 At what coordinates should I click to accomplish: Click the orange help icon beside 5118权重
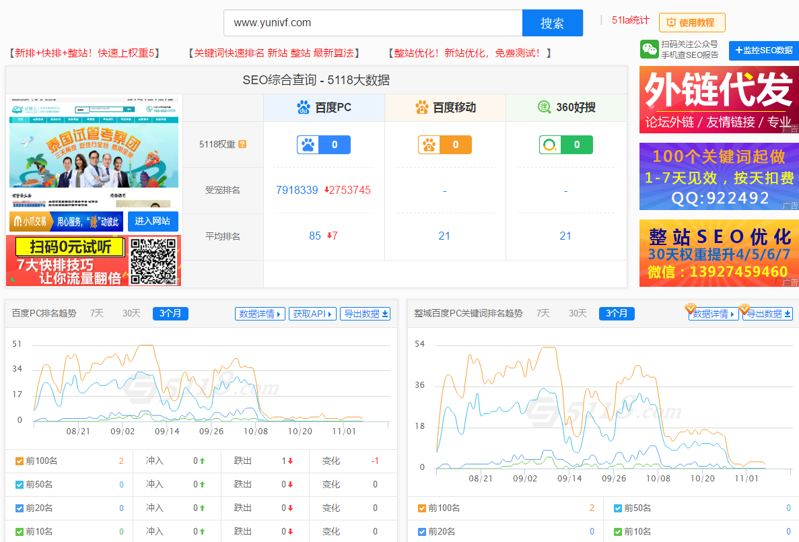click(x=243, y=144)
